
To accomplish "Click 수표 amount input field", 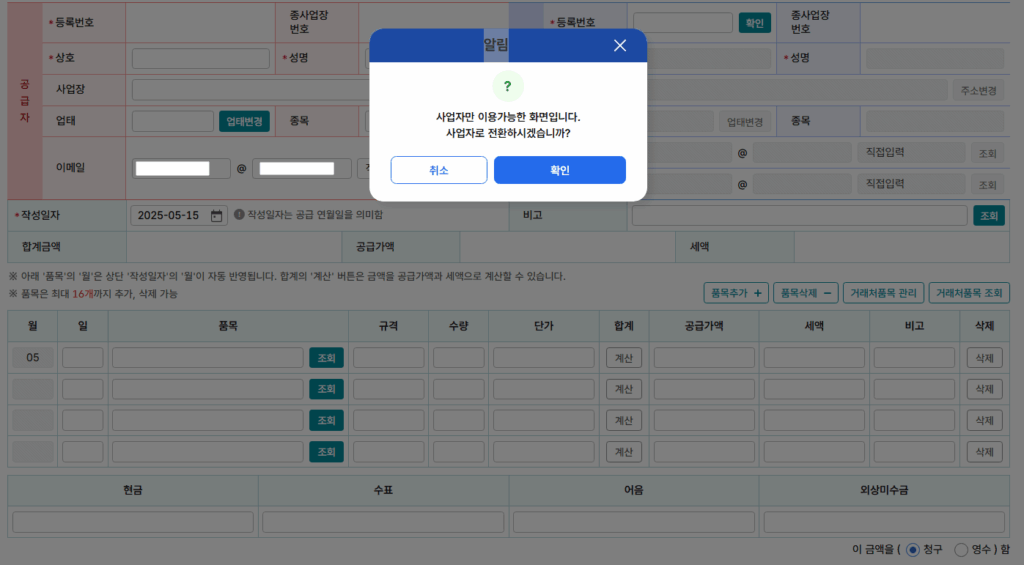I will [x=383, y=522].
